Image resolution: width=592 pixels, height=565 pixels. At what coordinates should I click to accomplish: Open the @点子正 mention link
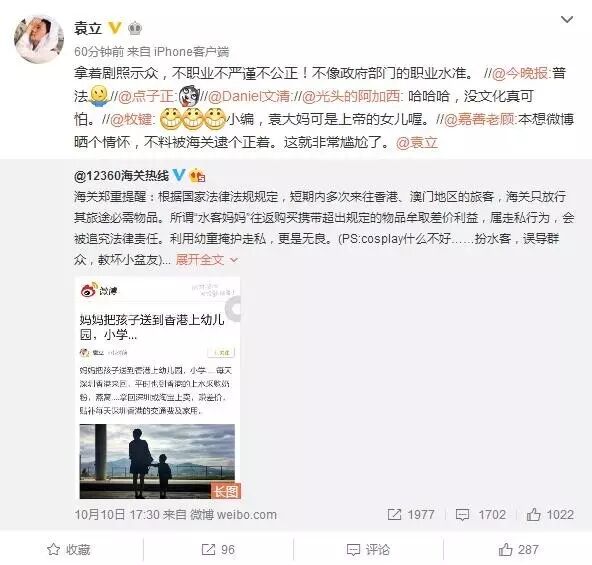146,96
